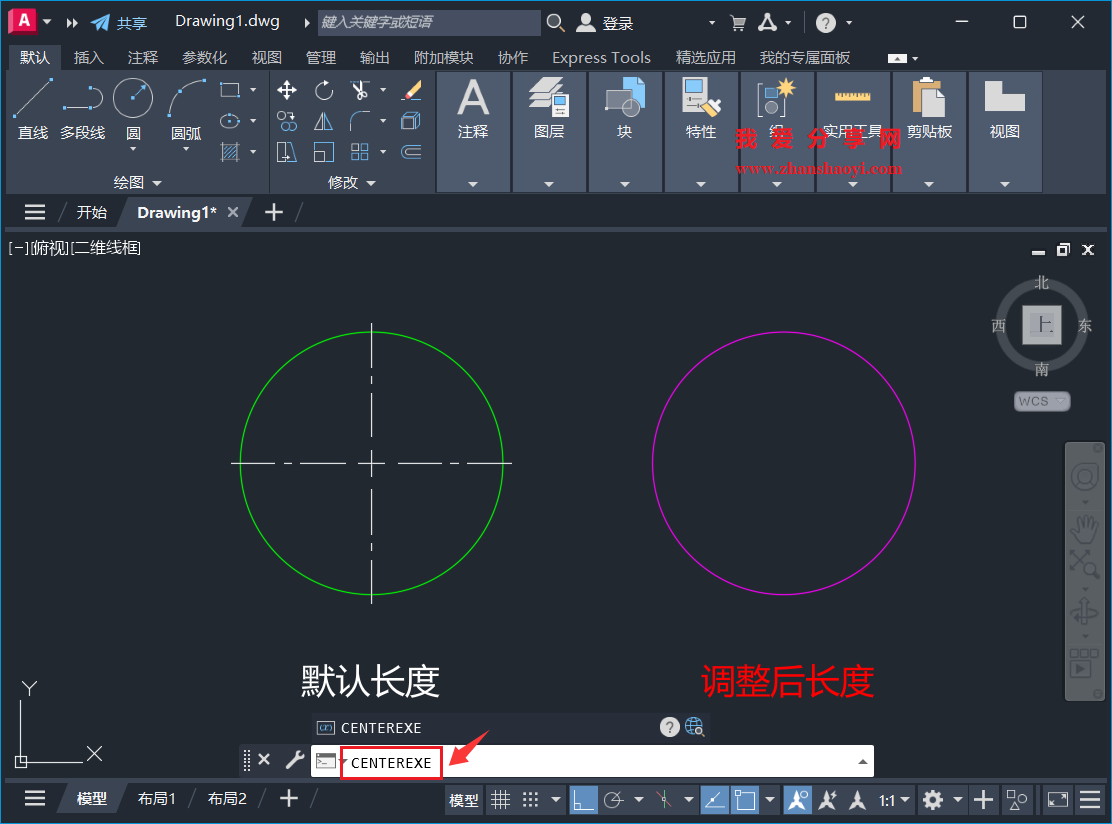Screen dimensions: 1112x824
Task: Expand the 修改 panel options
Action: pos(371,182)
